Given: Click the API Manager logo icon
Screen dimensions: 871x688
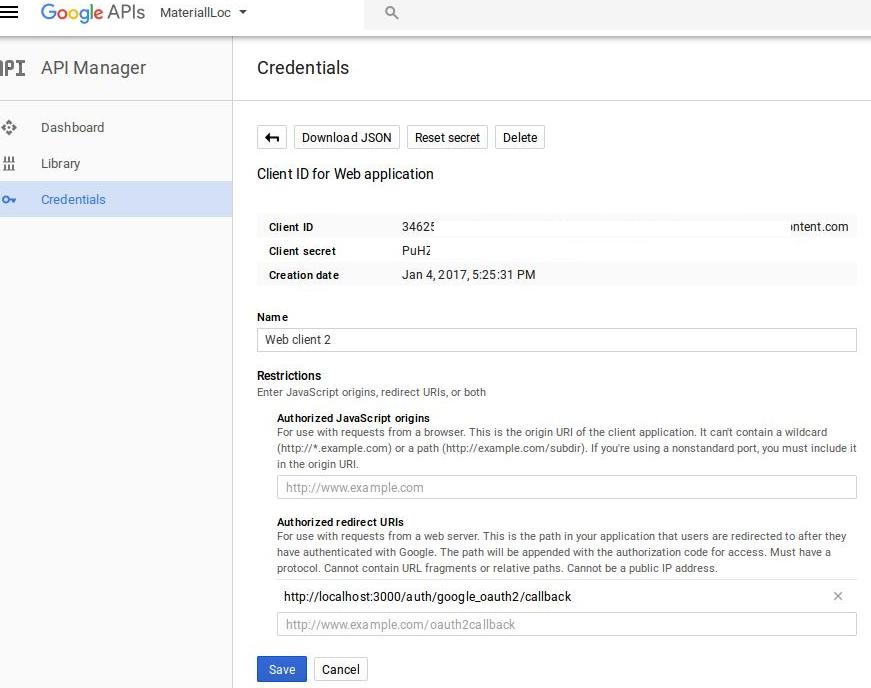Looking at the screenshot, I should (x=12, y=68).
